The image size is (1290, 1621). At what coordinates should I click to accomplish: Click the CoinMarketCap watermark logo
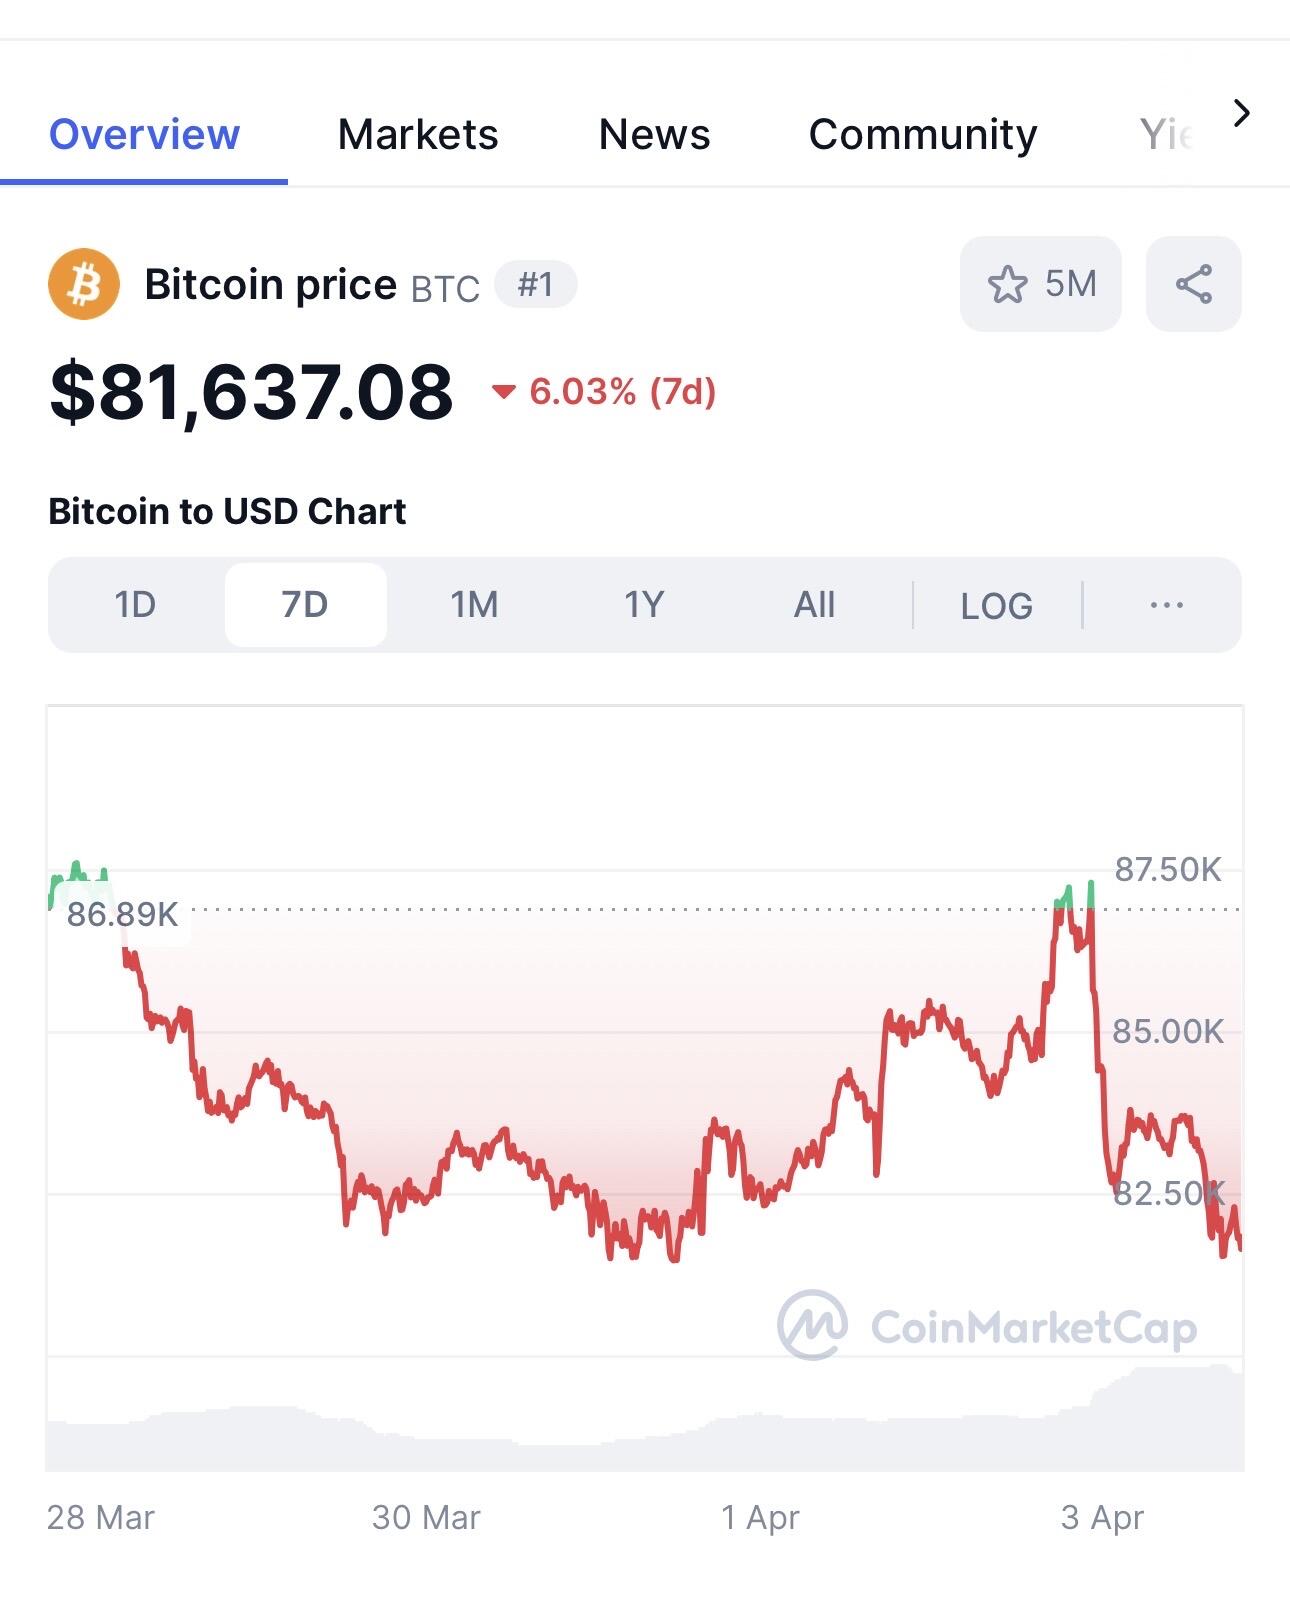(986, 1326)
